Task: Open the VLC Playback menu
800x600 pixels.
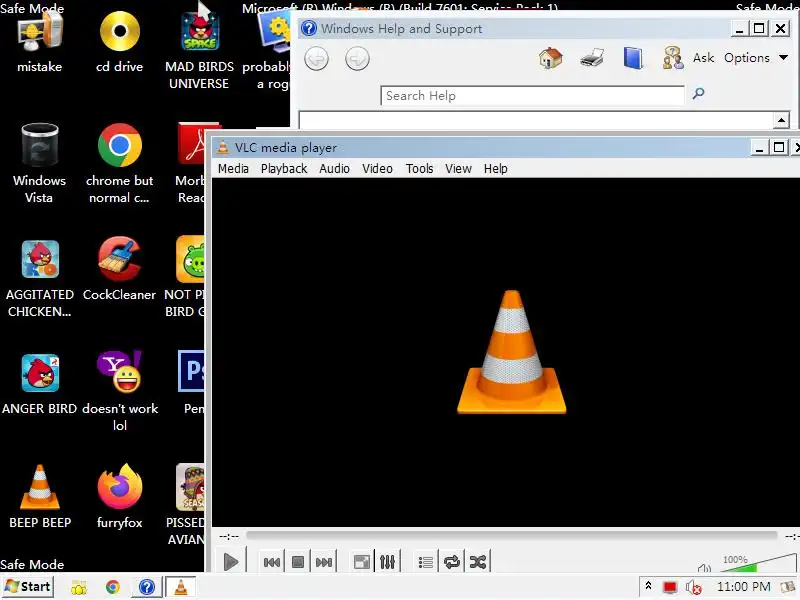Action: [284, 169]
